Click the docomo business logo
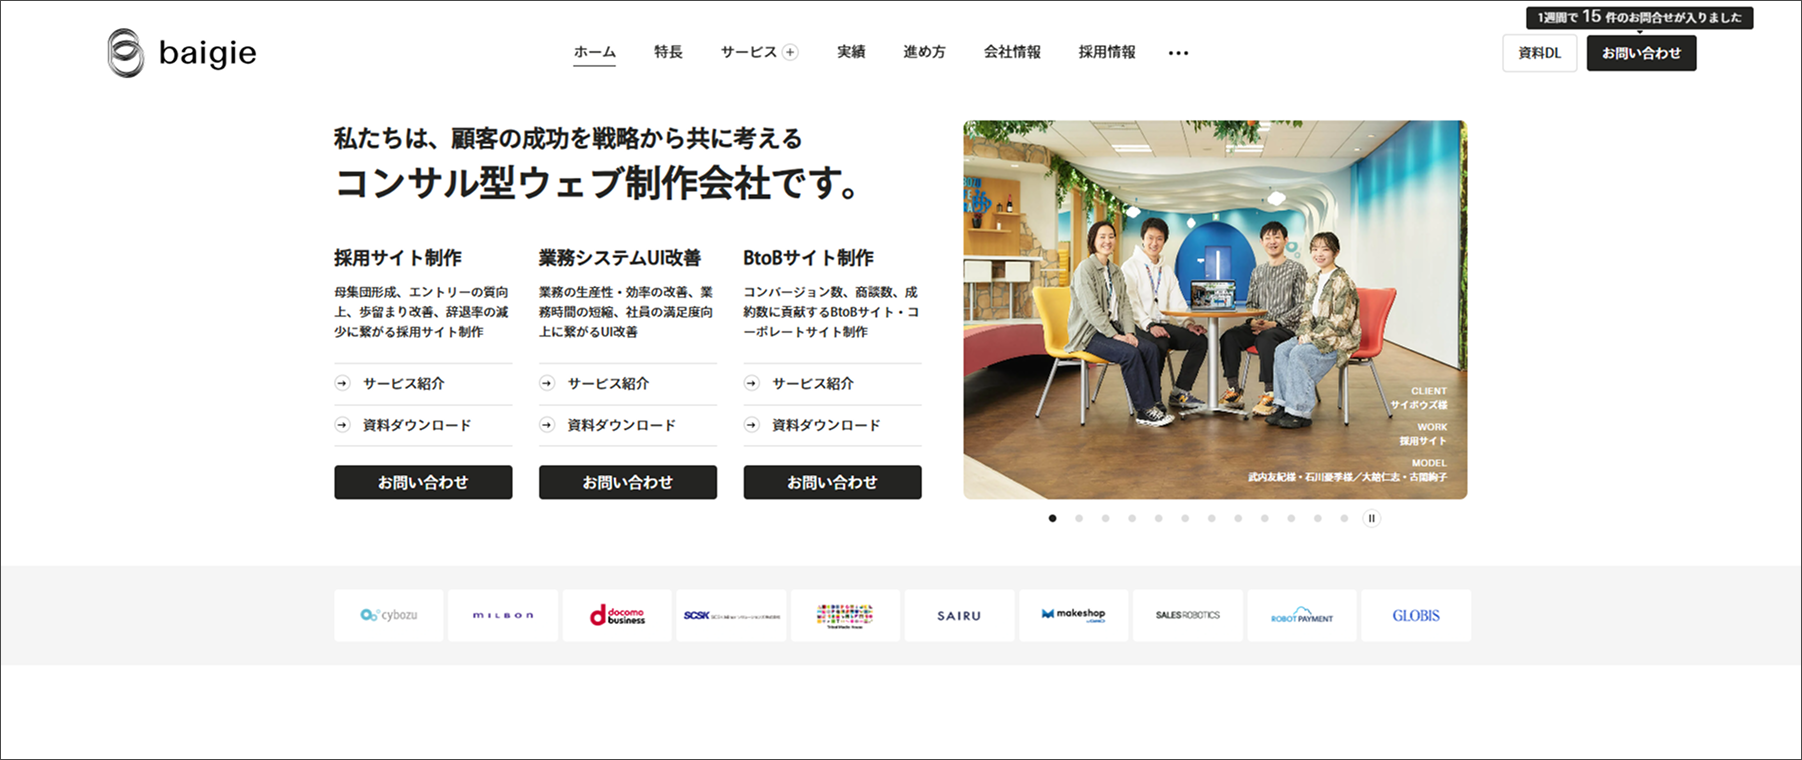This screenshot has width=1802, height=760. (x=617, y=615)
